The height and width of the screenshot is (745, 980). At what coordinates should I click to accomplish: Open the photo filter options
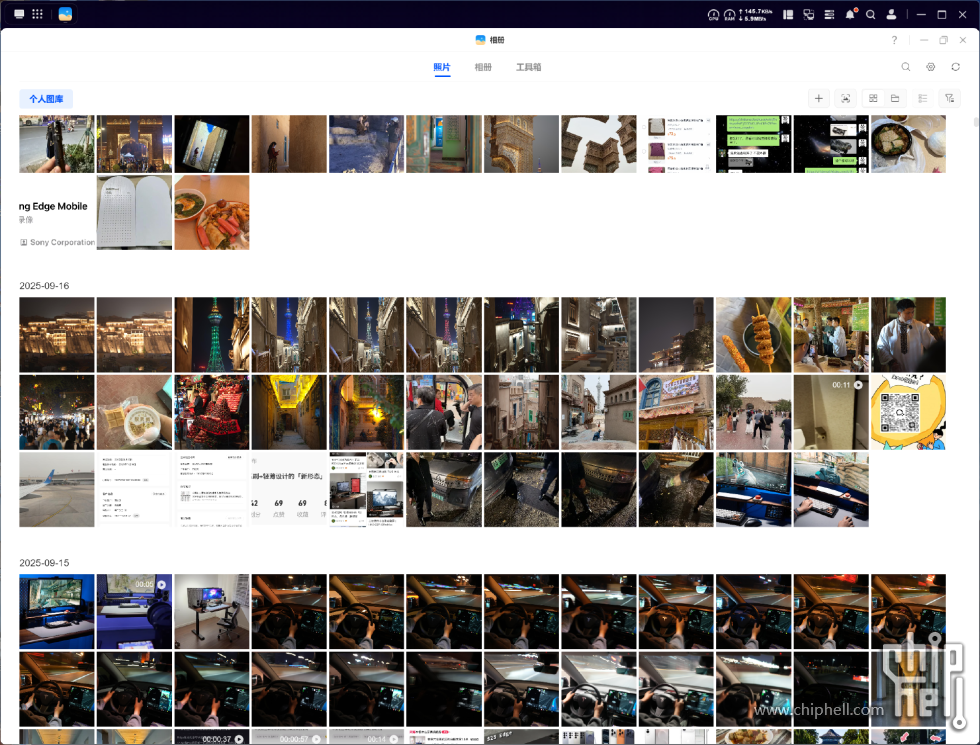949,98
